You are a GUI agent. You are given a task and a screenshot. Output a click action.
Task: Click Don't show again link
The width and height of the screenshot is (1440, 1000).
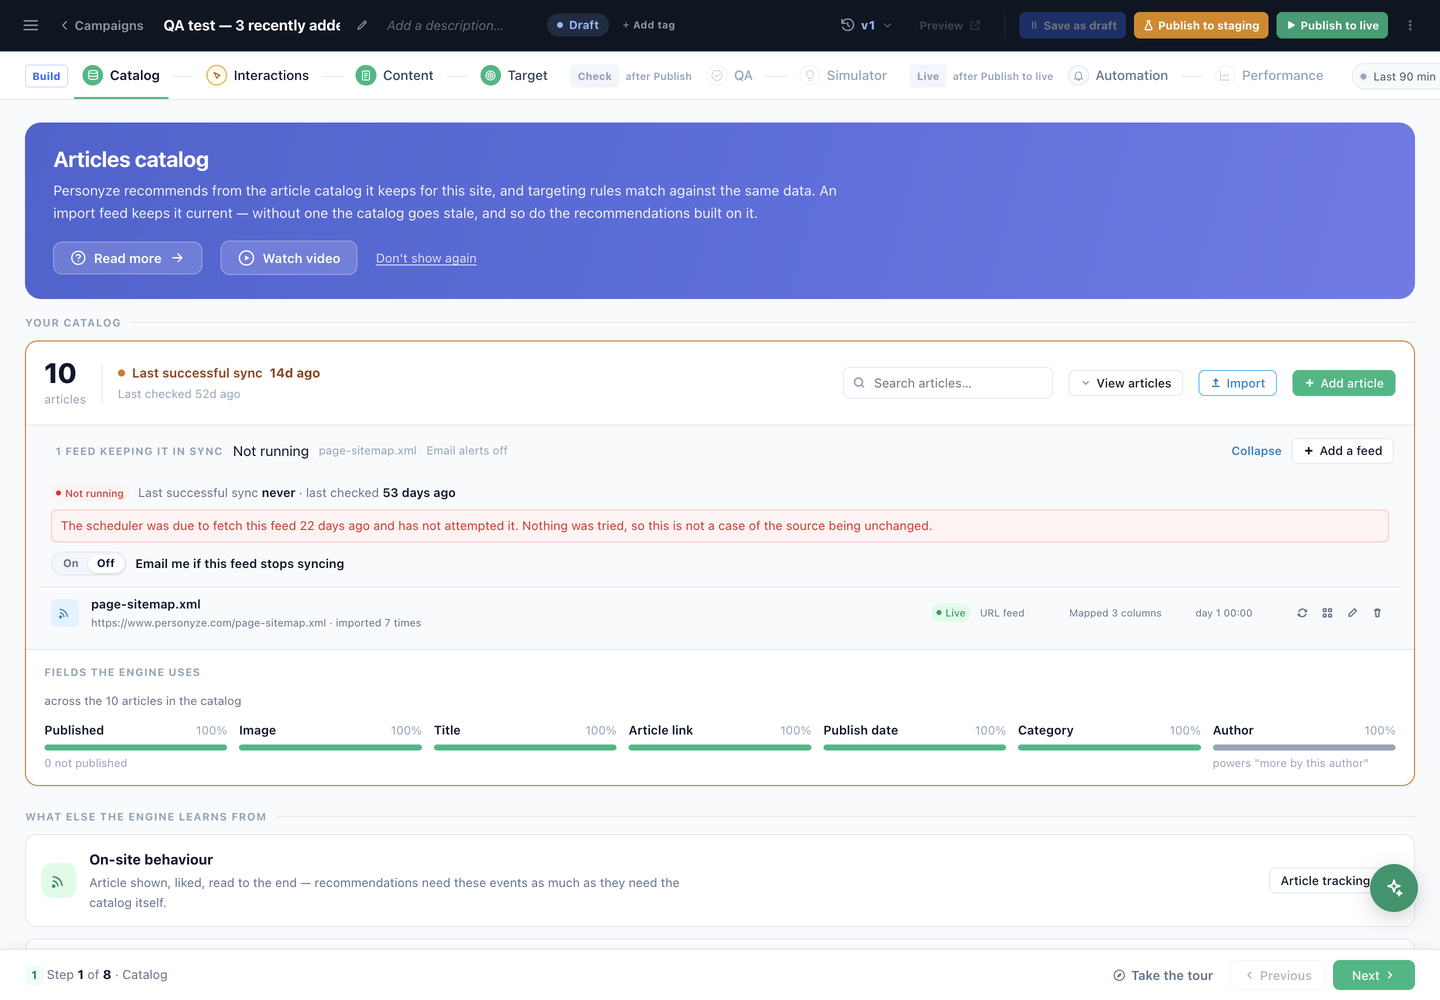click(x=426, y=258)
